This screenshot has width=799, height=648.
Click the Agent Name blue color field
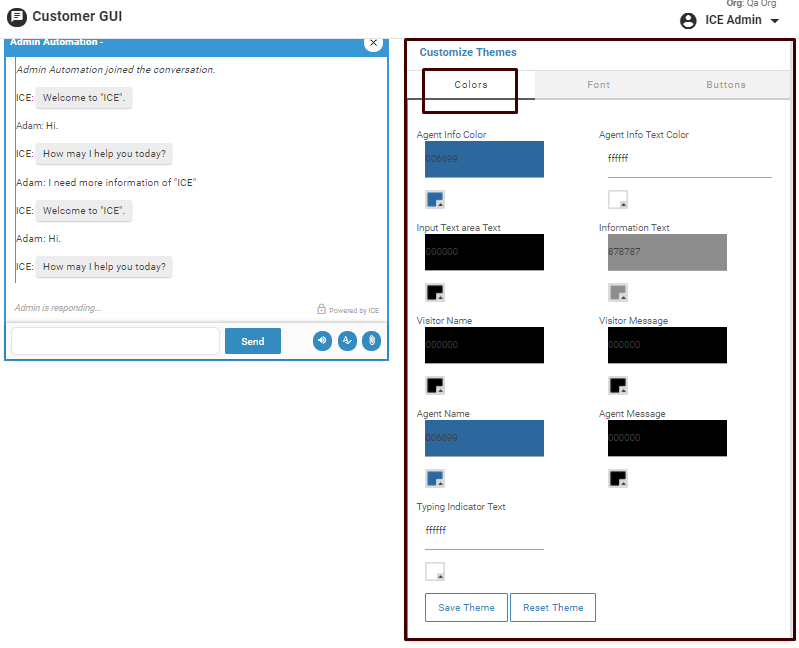[x=484, y=438]
